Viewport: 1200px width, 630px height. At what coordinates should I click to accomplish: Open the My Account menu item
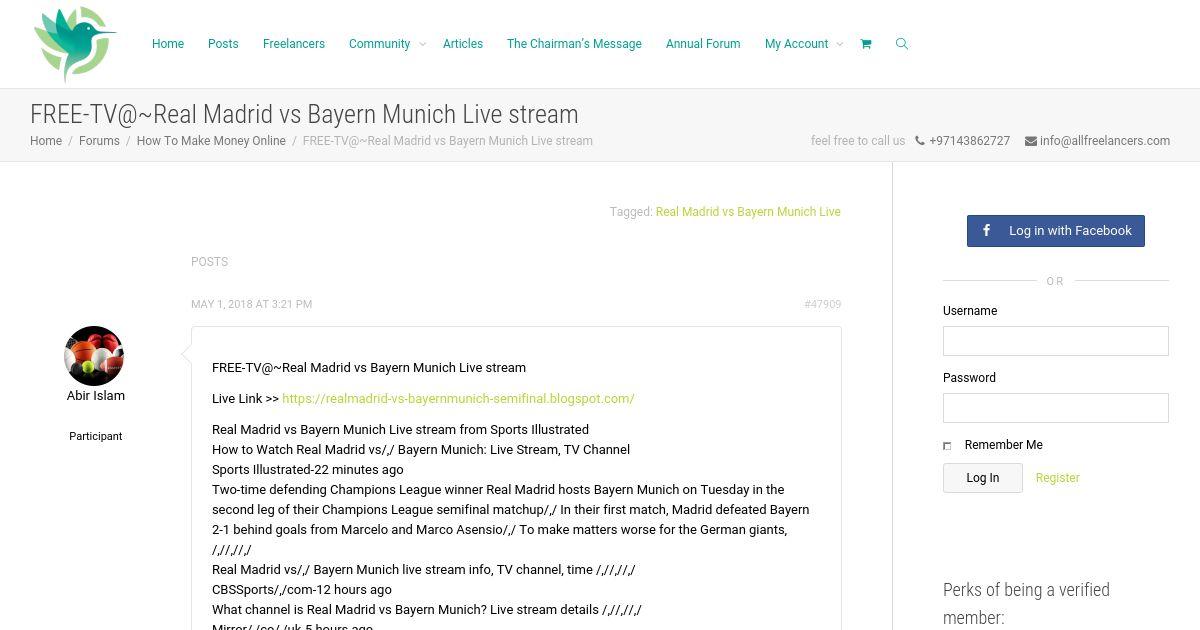click(x=796, y=44)
